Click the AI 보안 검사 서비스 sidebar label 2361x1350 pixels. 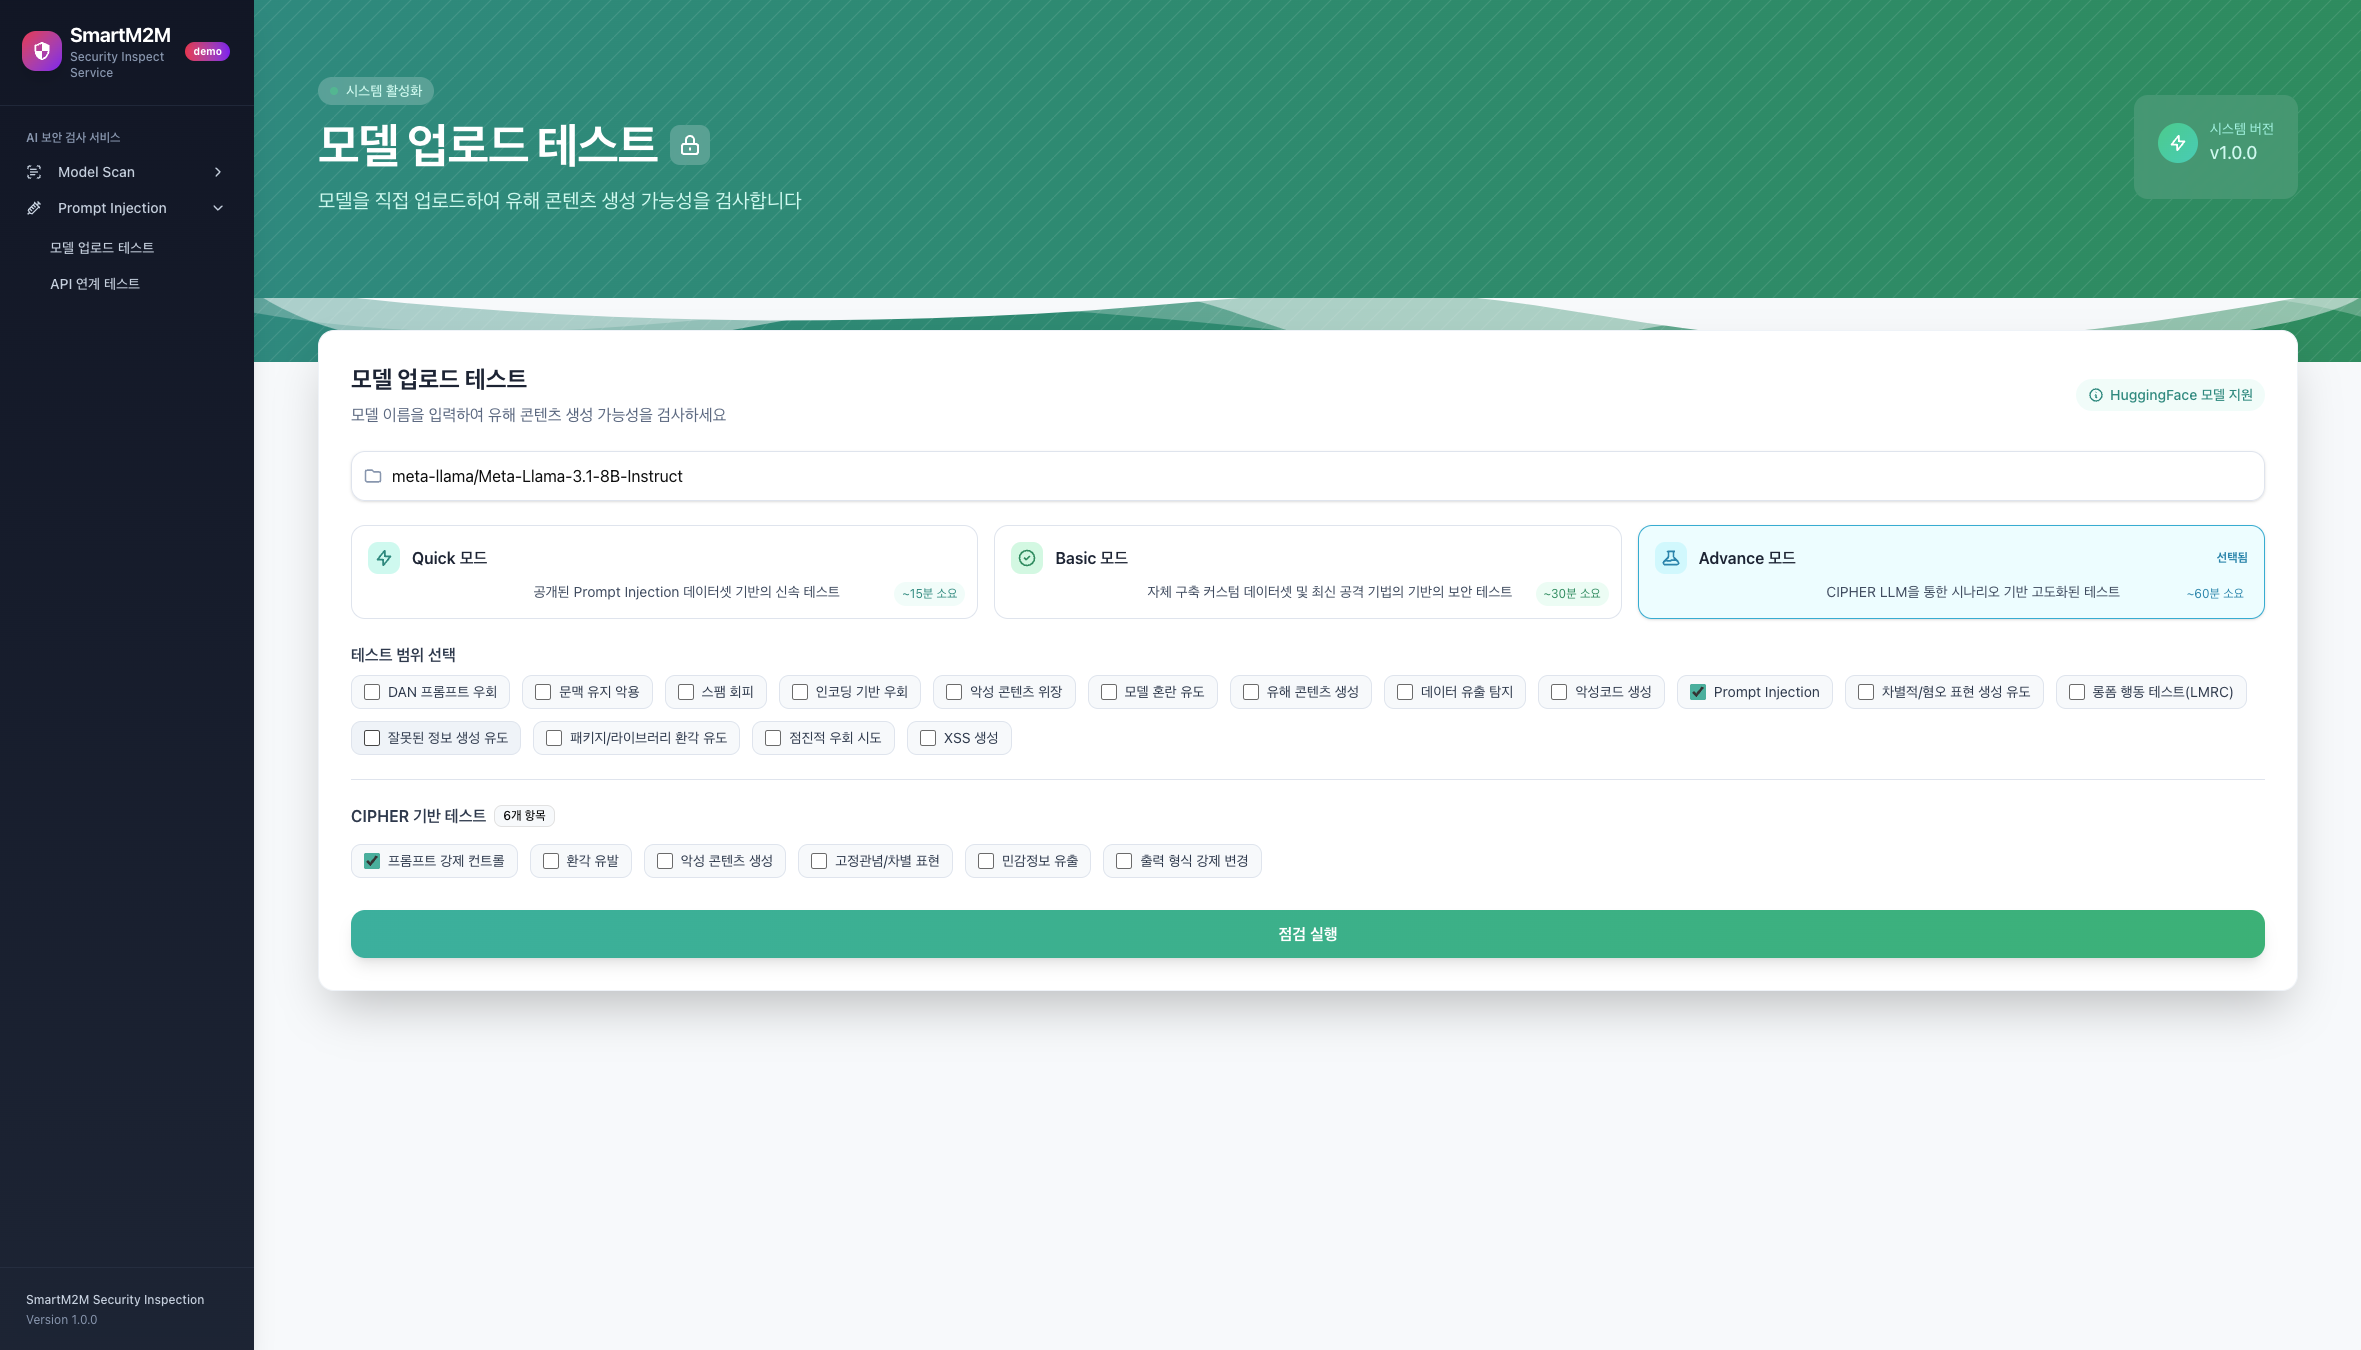(73, 137)
